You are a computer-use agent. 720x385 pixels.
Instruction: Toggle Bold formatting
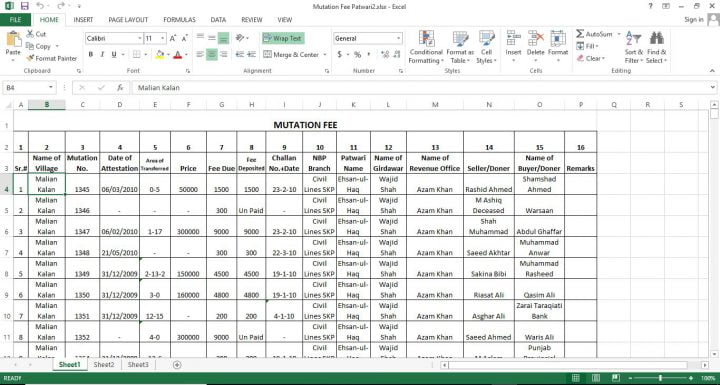click(x=91, y=54)
